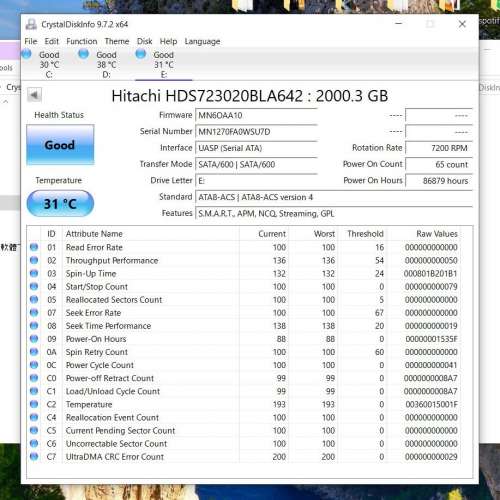Screen dimensions: 500x500
Task: Click the Threshold column header
Action: click(362, 234)
